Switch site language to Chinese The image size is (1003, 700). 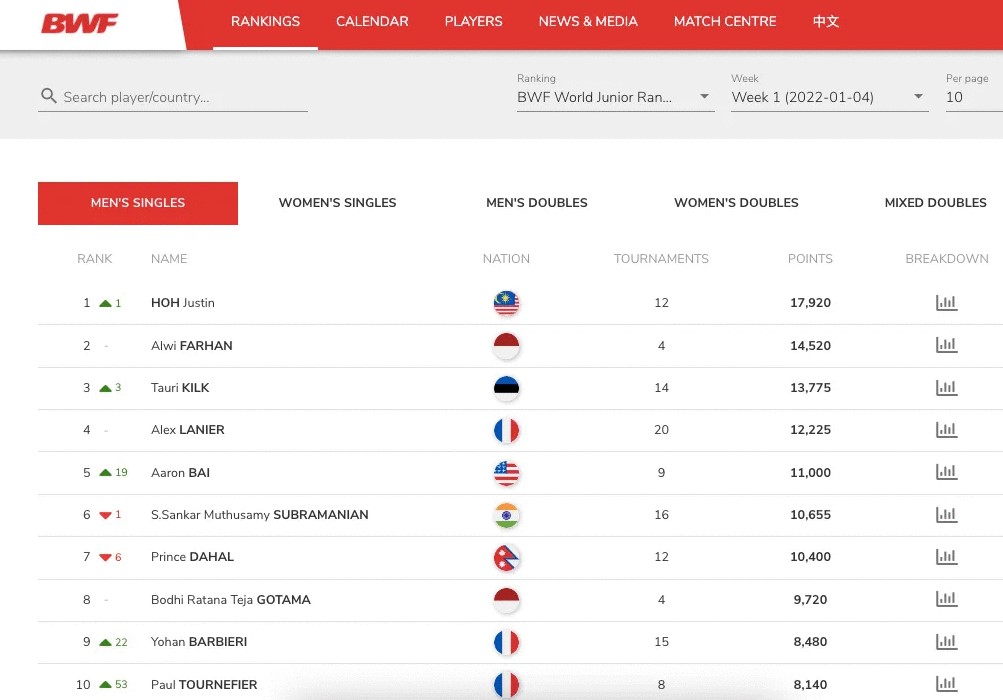[826, 22]
